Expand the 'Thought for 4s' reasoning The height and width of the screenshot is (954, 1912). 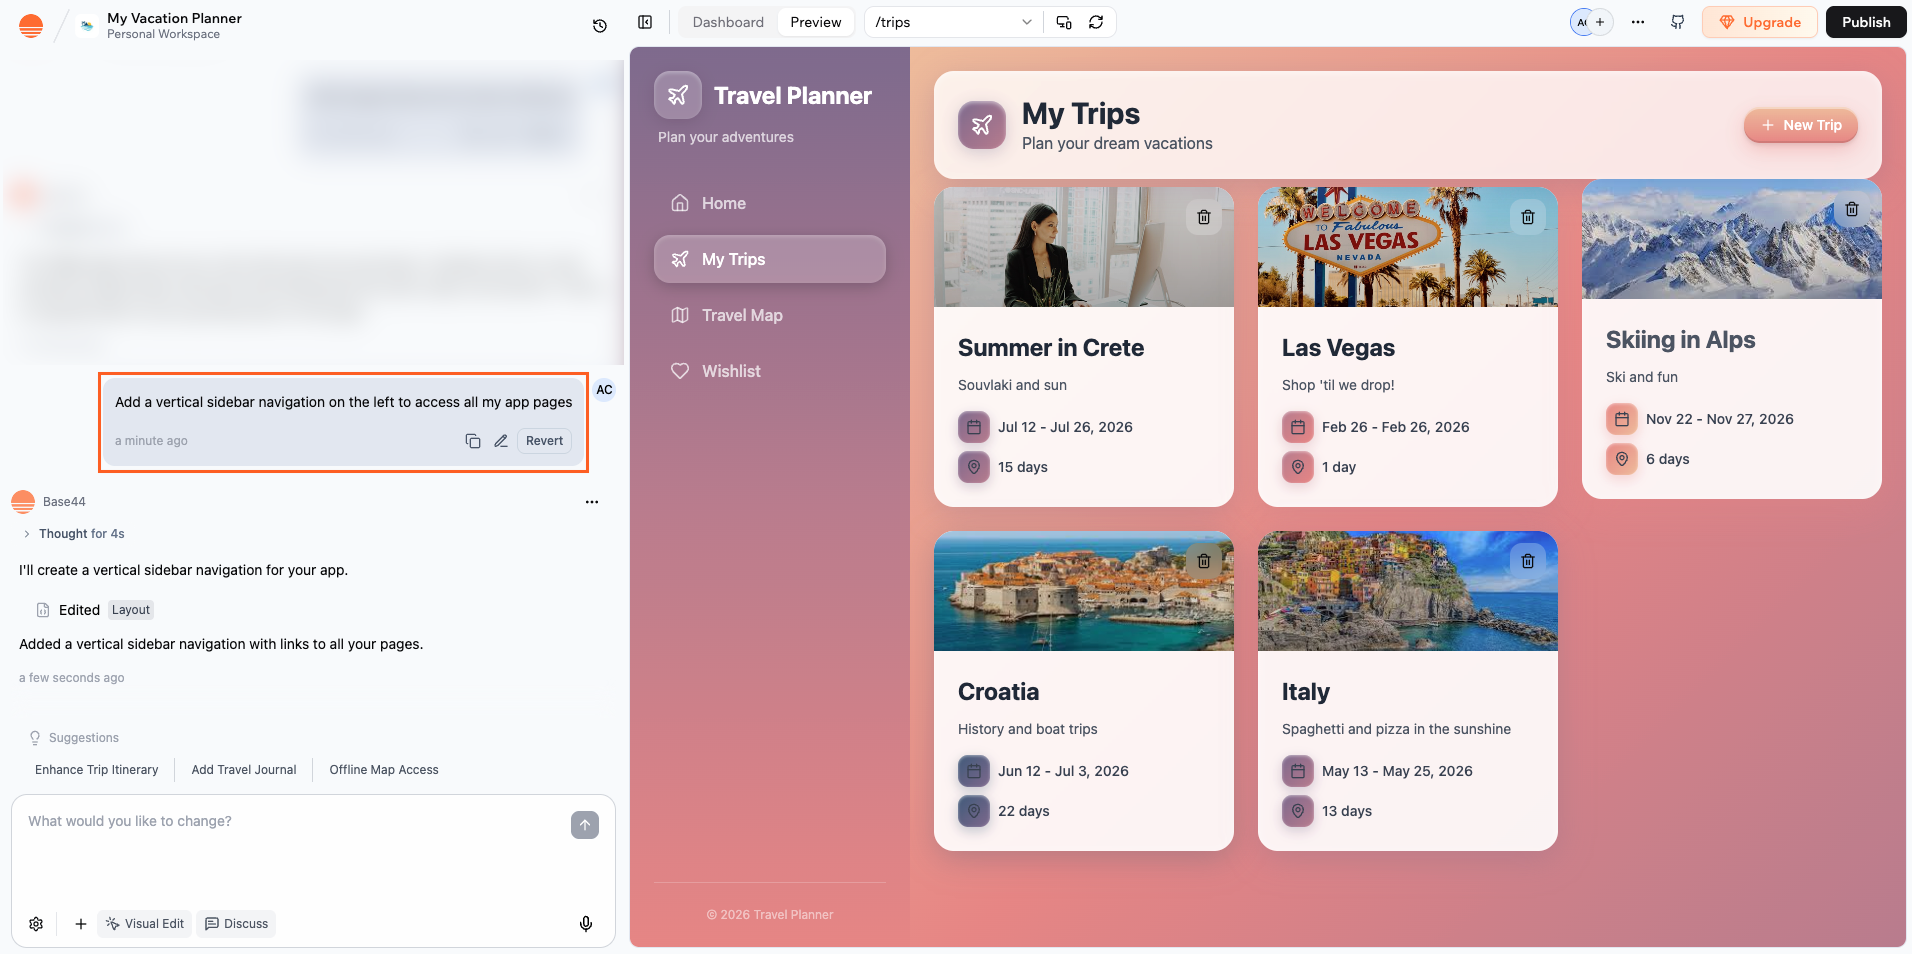coord(82,533)
